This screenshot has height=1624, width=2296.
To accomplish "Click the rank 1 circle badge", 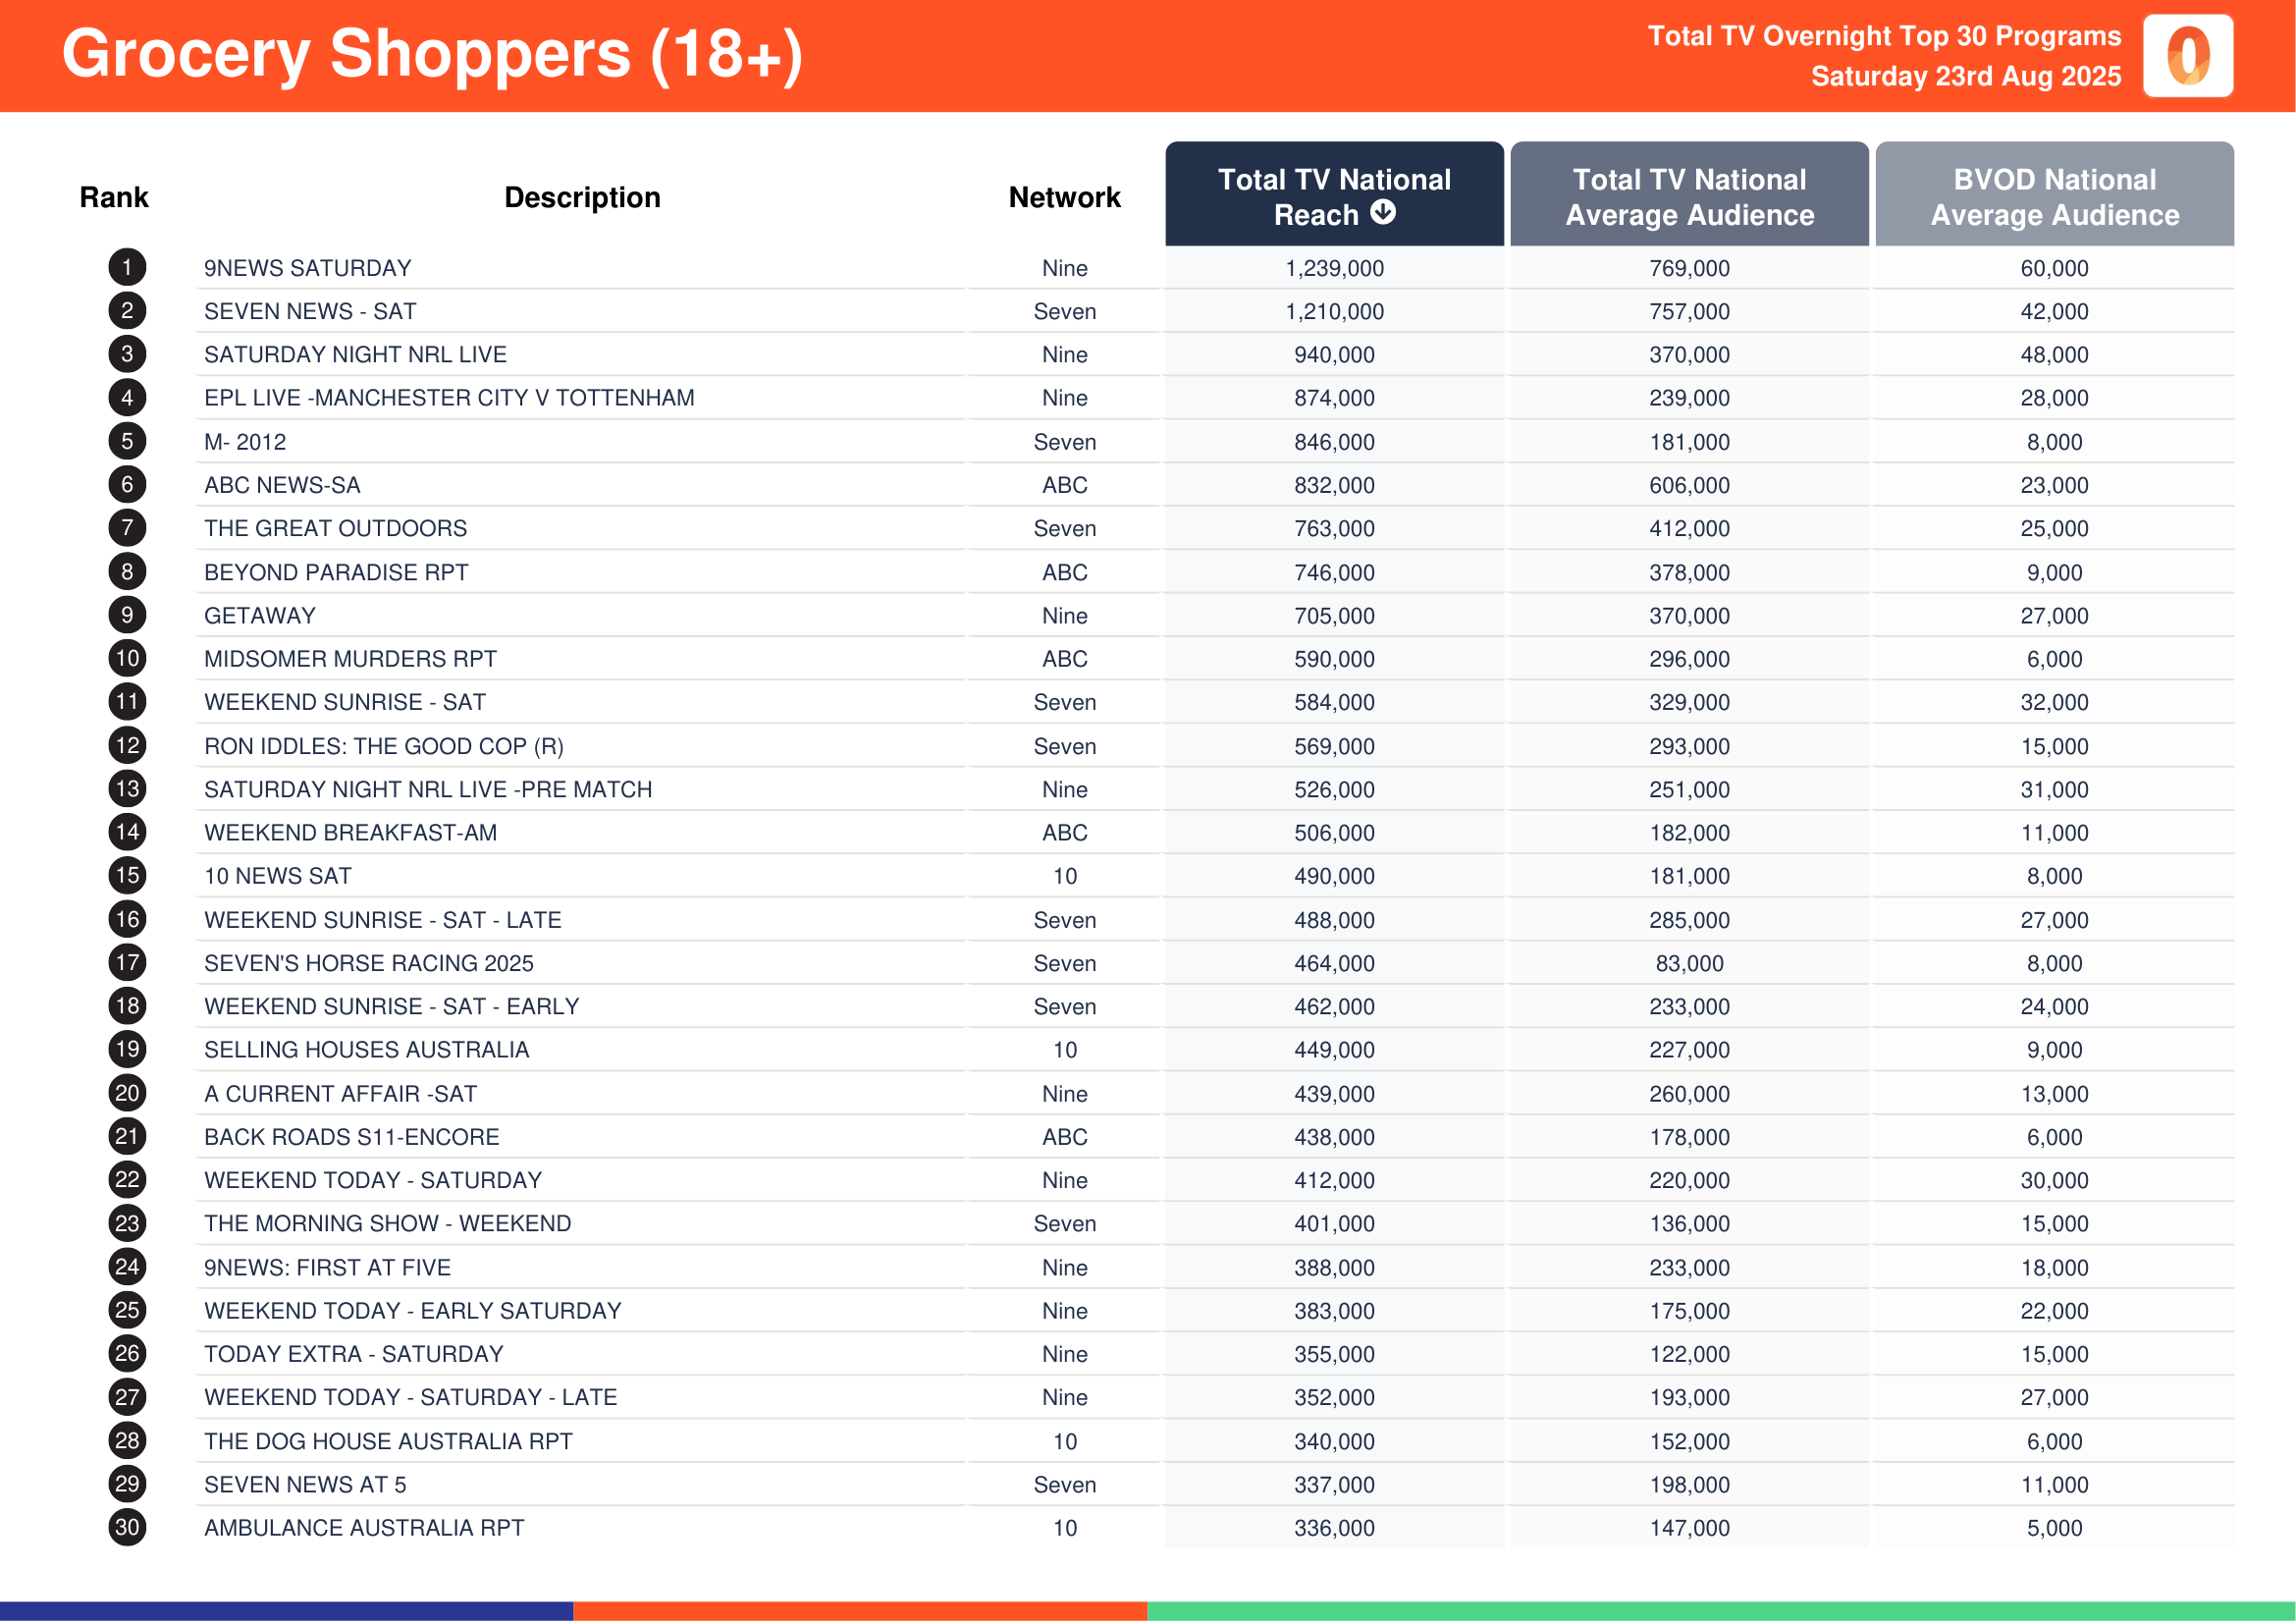I will pyautogui.click(x=127, y=267).
